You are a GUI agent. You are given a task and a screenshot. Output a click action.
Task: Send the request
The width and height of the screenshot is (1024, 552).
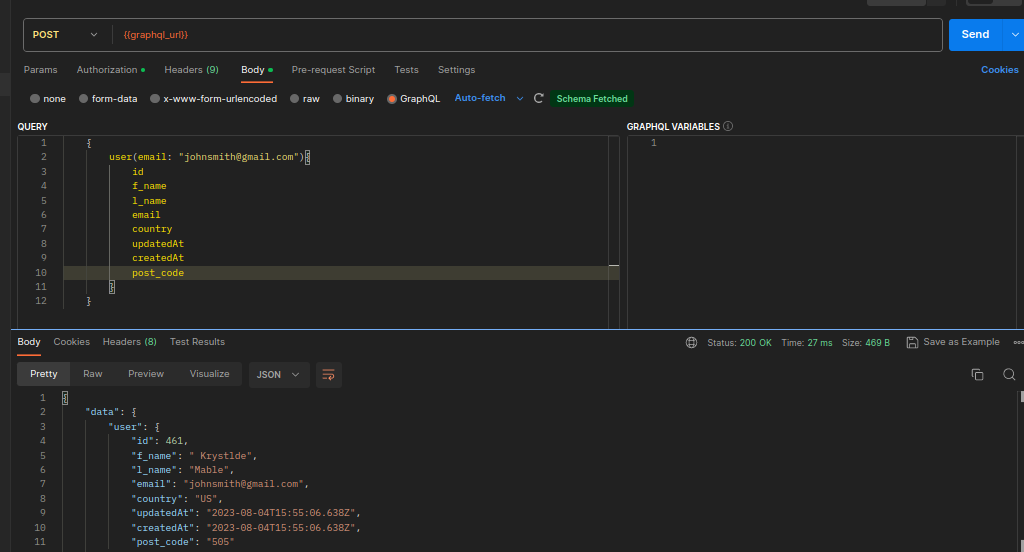tap(975, 35)
